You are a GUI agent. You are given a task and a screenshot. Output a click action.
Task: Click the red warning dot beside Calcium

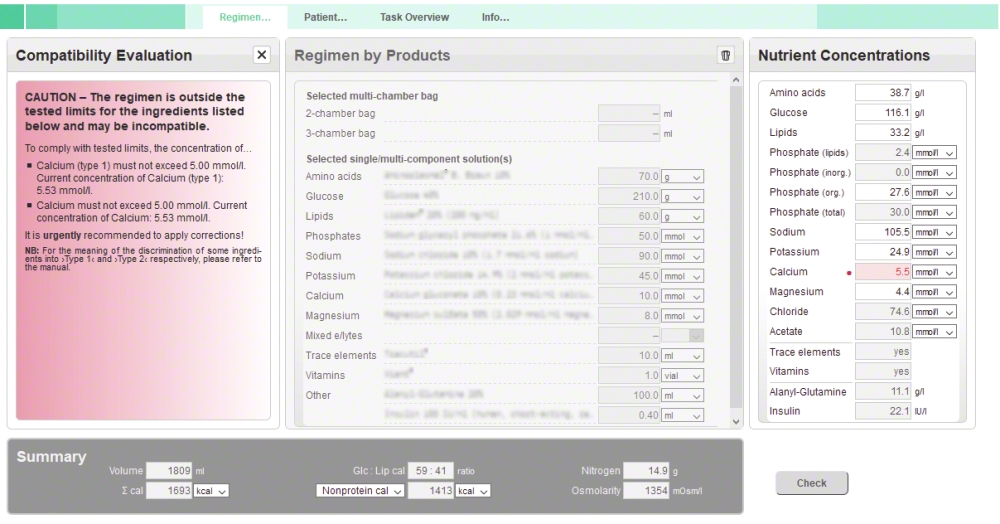tap(848, 272)
